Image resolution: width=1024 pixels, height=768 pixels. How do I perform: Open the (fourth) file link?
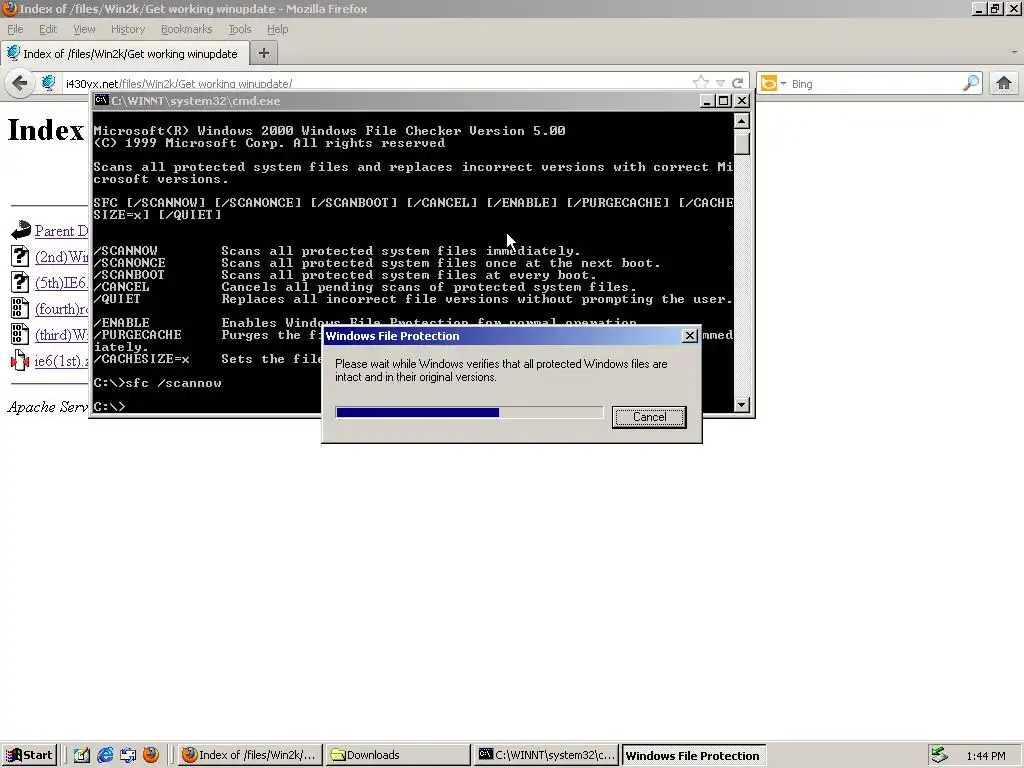61,309
